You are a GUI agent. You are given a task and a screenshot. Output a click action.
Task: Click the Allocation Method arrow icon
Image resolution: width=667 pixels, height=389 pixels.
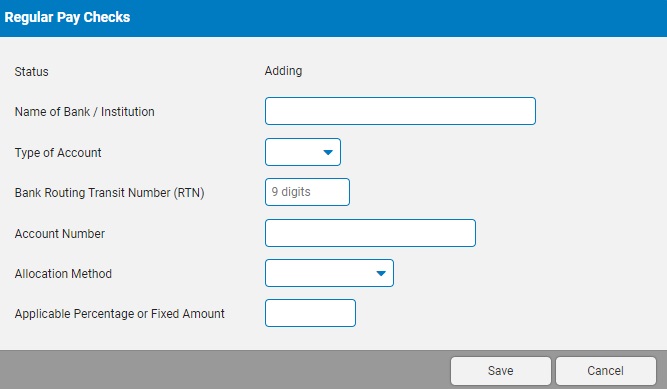tap(381, 273)
